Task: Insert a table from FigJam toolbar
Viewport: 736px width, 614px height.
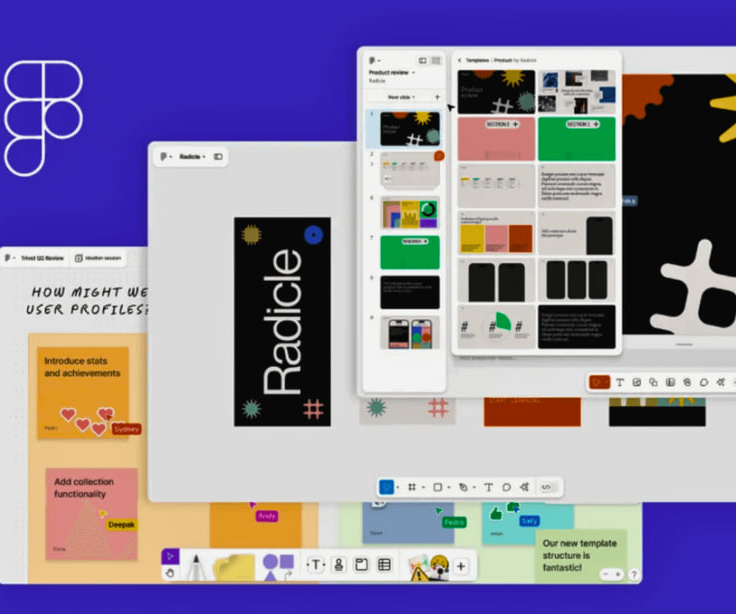Action: click(384, 565)
